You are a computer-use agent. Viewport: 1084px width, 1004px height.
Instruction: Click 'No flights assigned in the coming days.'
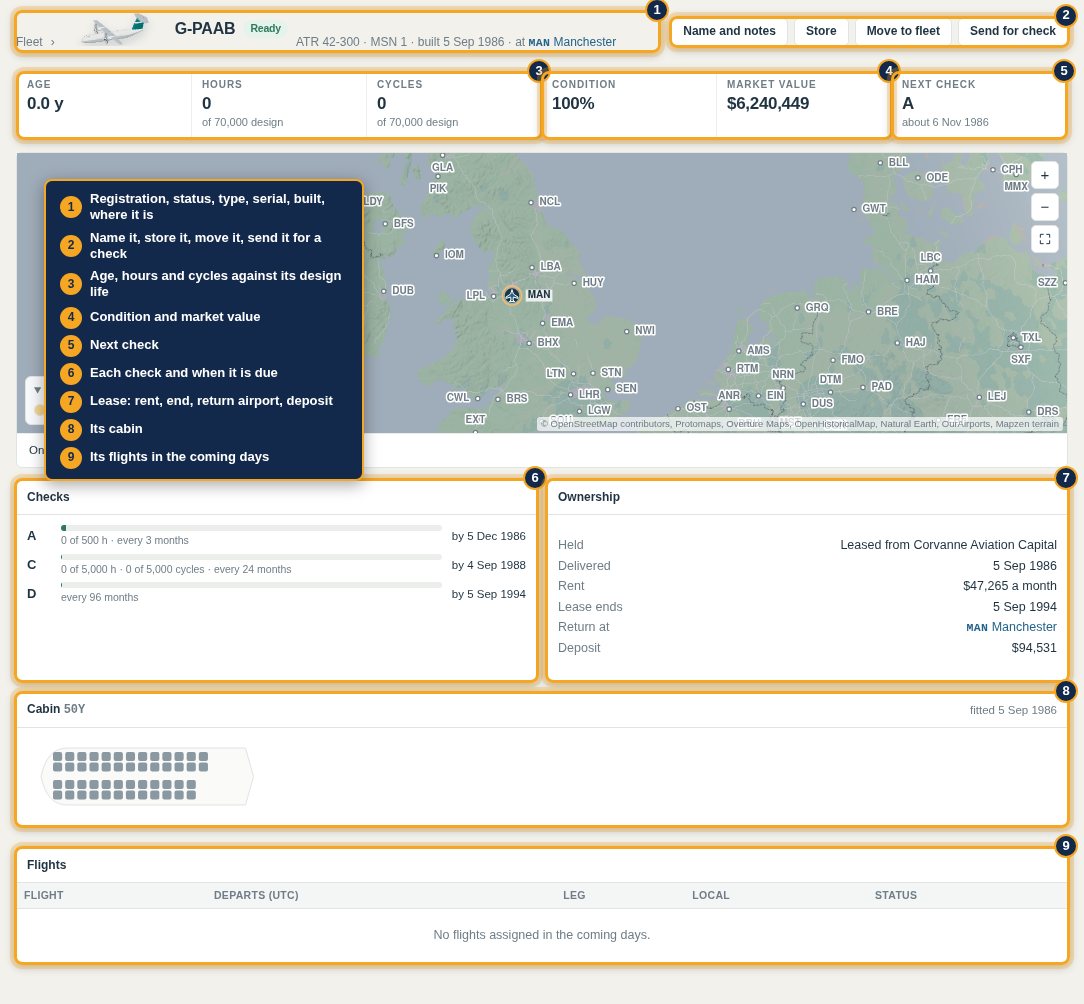point(541,935)
